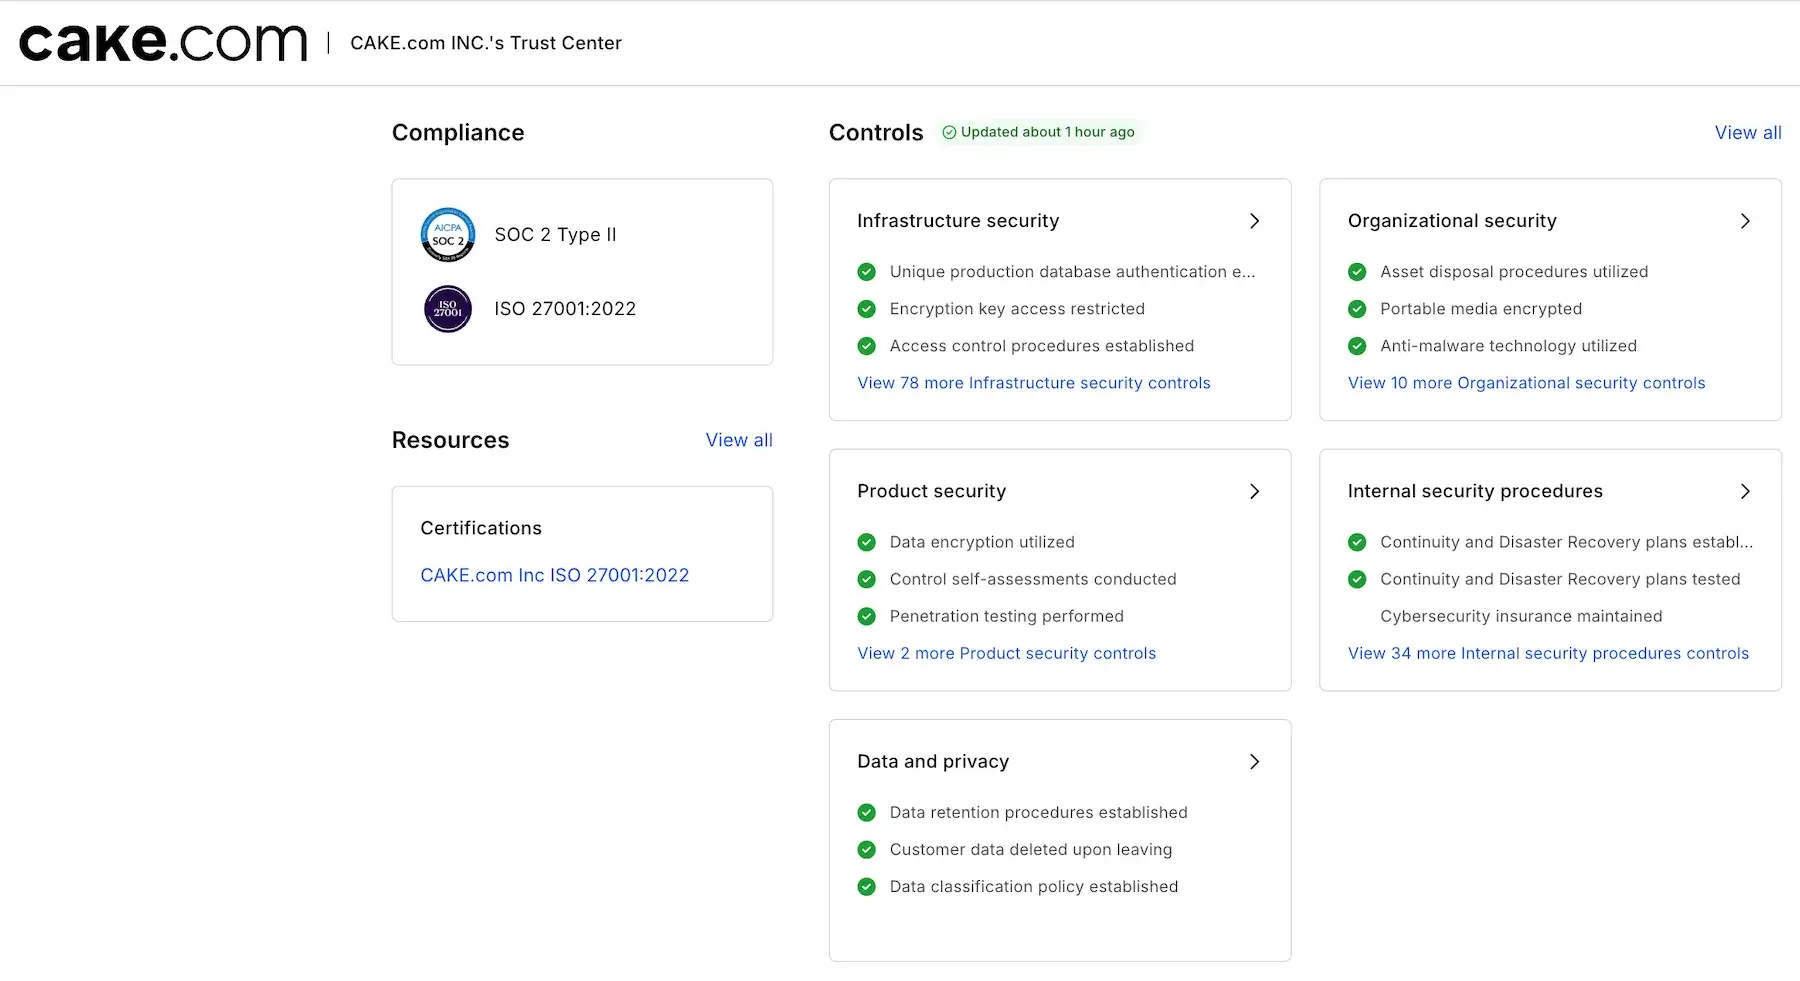Viewport: 1800px width, 981px height.
Task: Click the AICPA SOC 2 badge icon
Action: [x=448, y=235]
